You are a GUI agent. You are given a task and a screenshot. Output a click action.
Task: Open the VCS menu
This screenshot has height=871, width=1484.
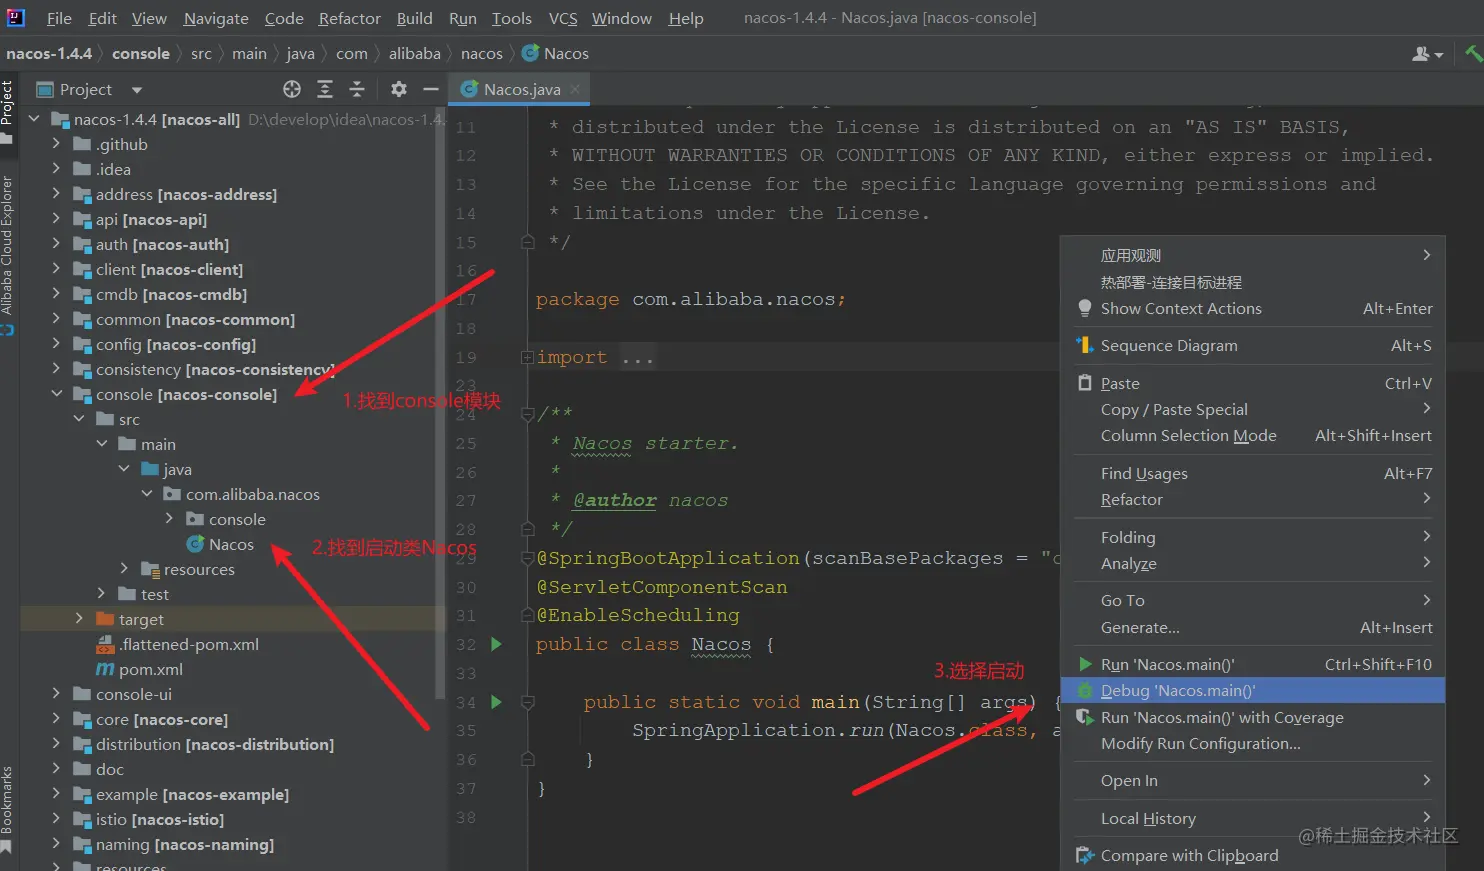[563, 18]
